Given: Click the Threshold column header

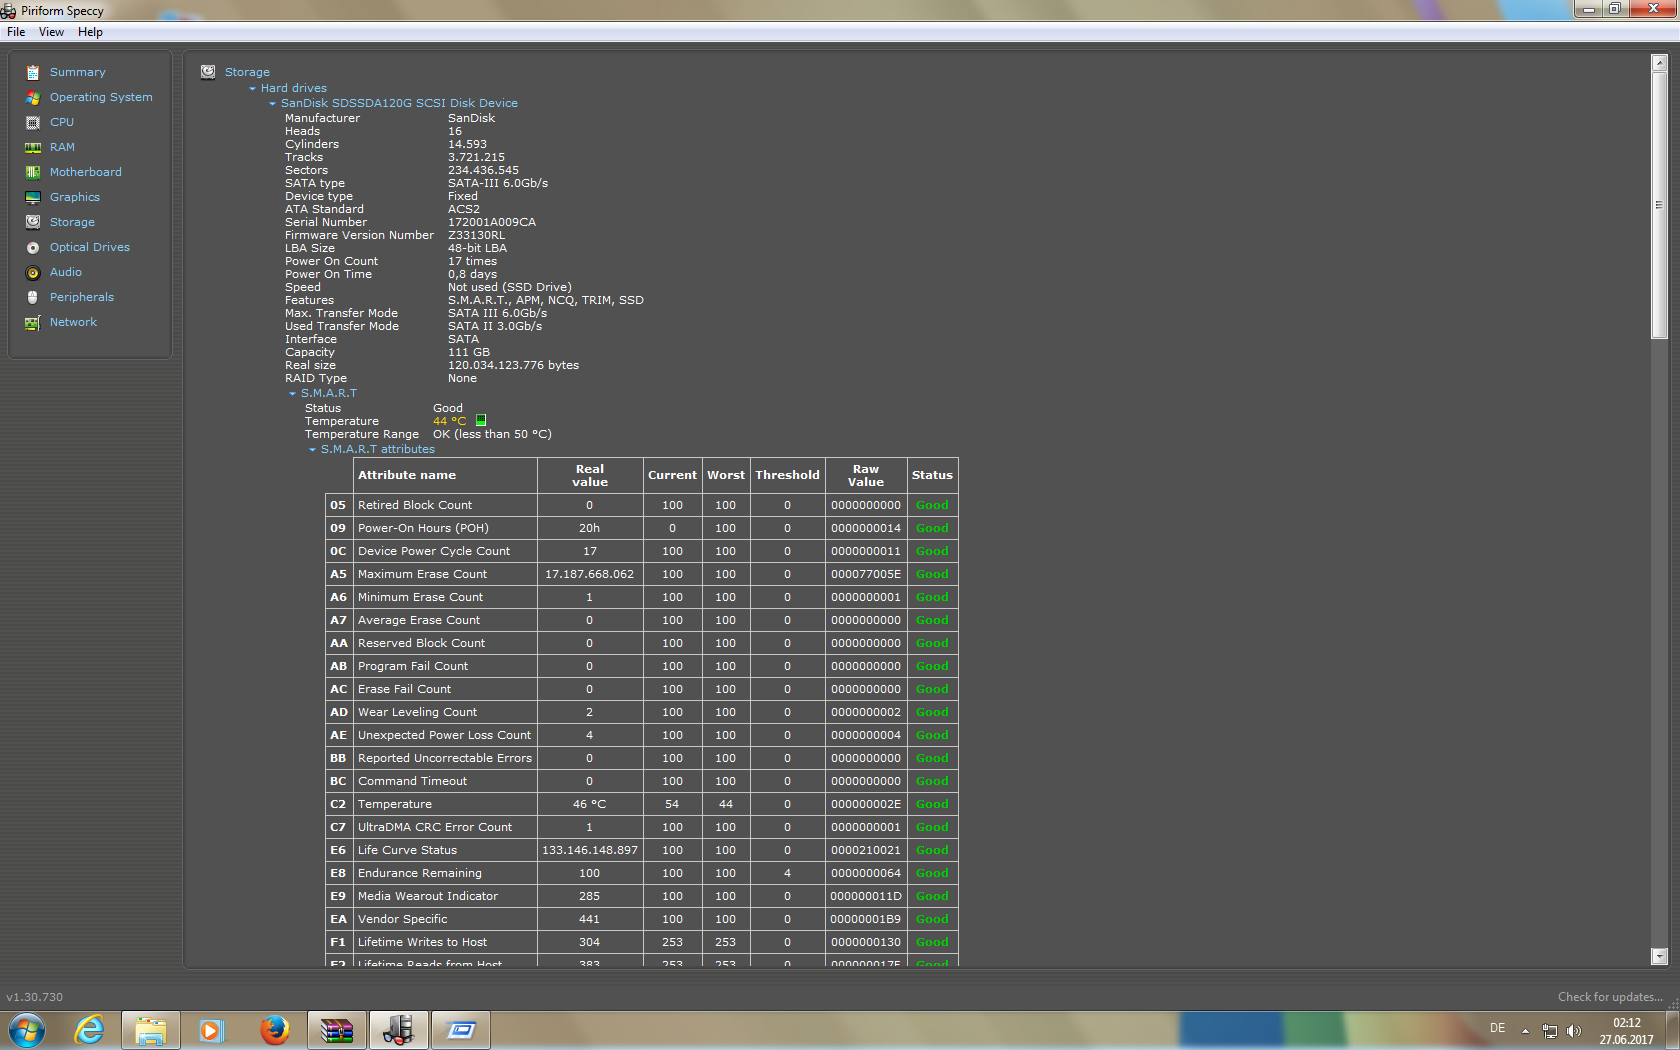Looking at the screenshot, I should tap(787, 475).
